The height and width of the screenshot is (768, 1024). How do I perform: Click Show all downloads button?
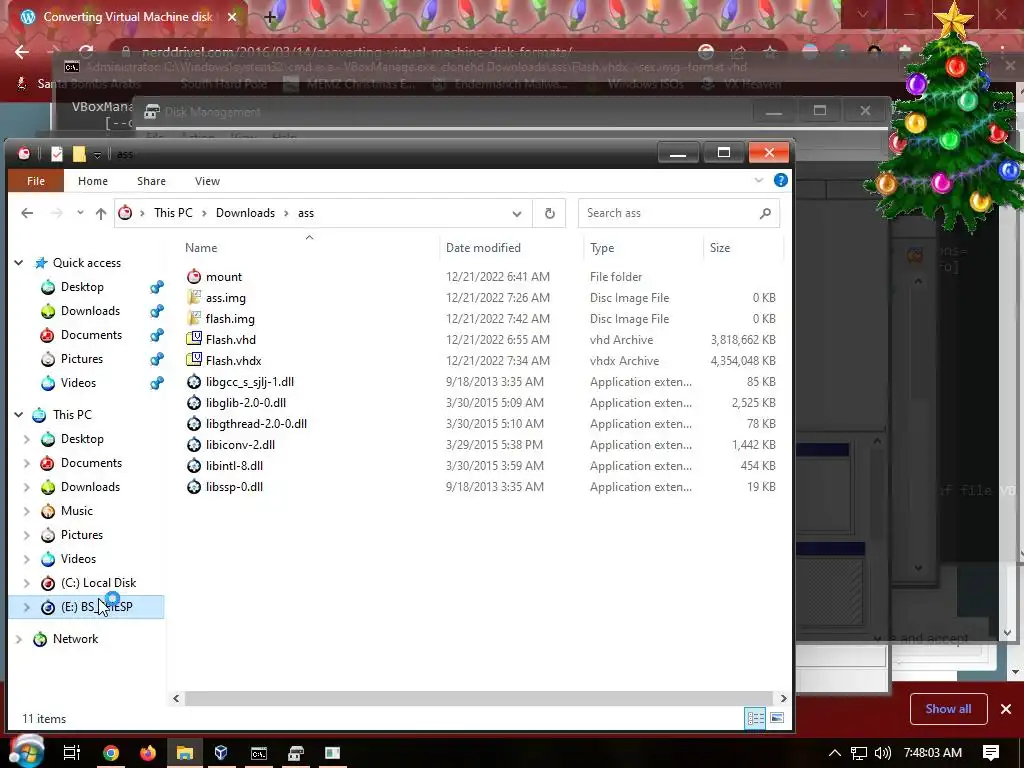tap(948, 709)
